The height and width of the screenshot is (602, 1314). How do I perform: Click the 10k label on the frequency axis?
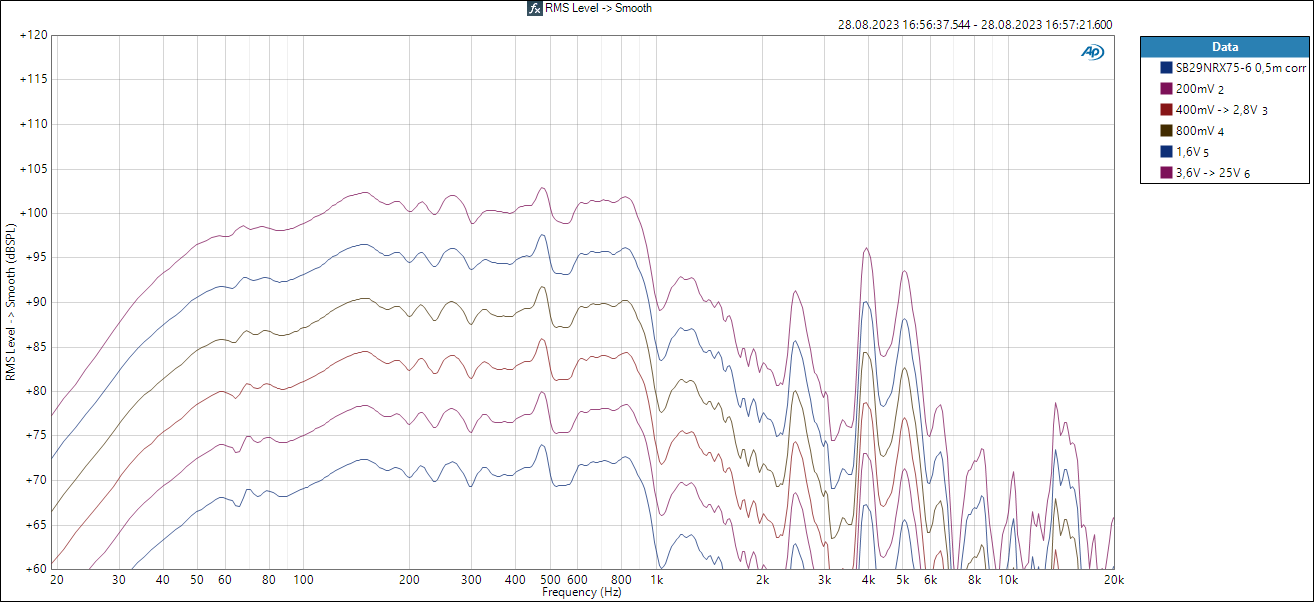[x=1009, y=580]
